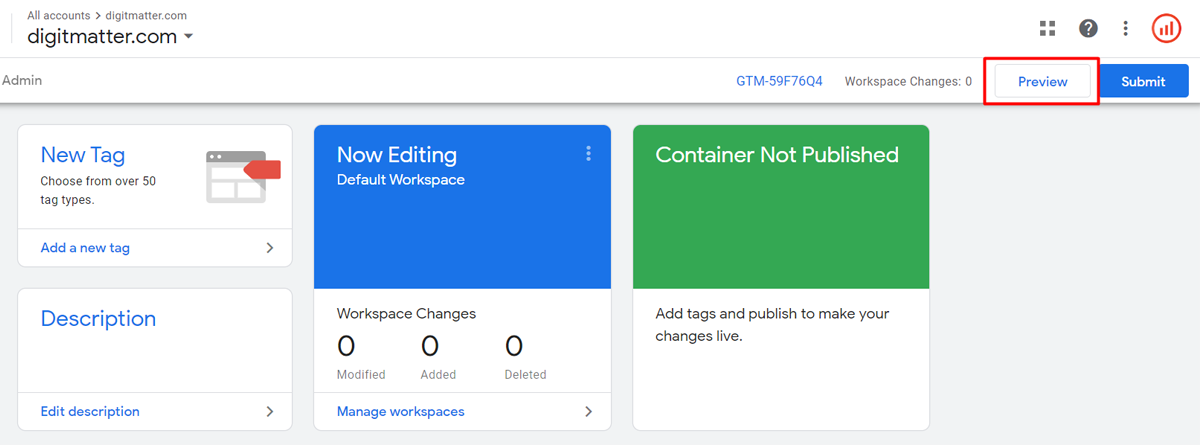
Task: Click the New Tag heading
Action: point(82,155)
